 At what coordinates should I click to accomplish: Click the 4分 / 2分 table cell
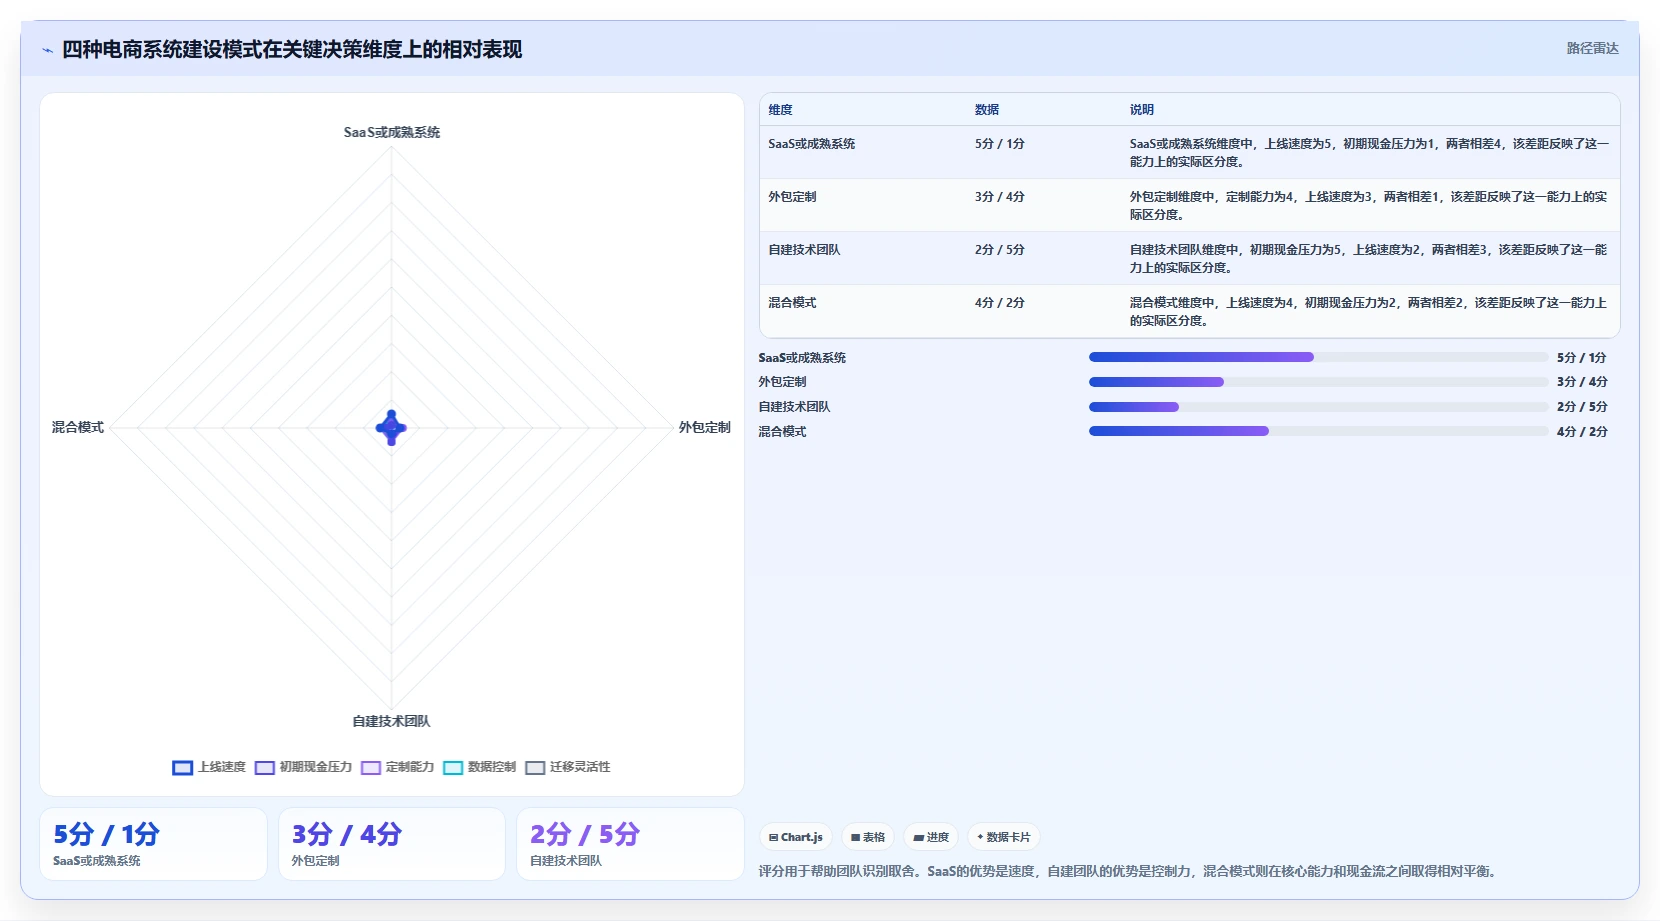pos(999,303)
